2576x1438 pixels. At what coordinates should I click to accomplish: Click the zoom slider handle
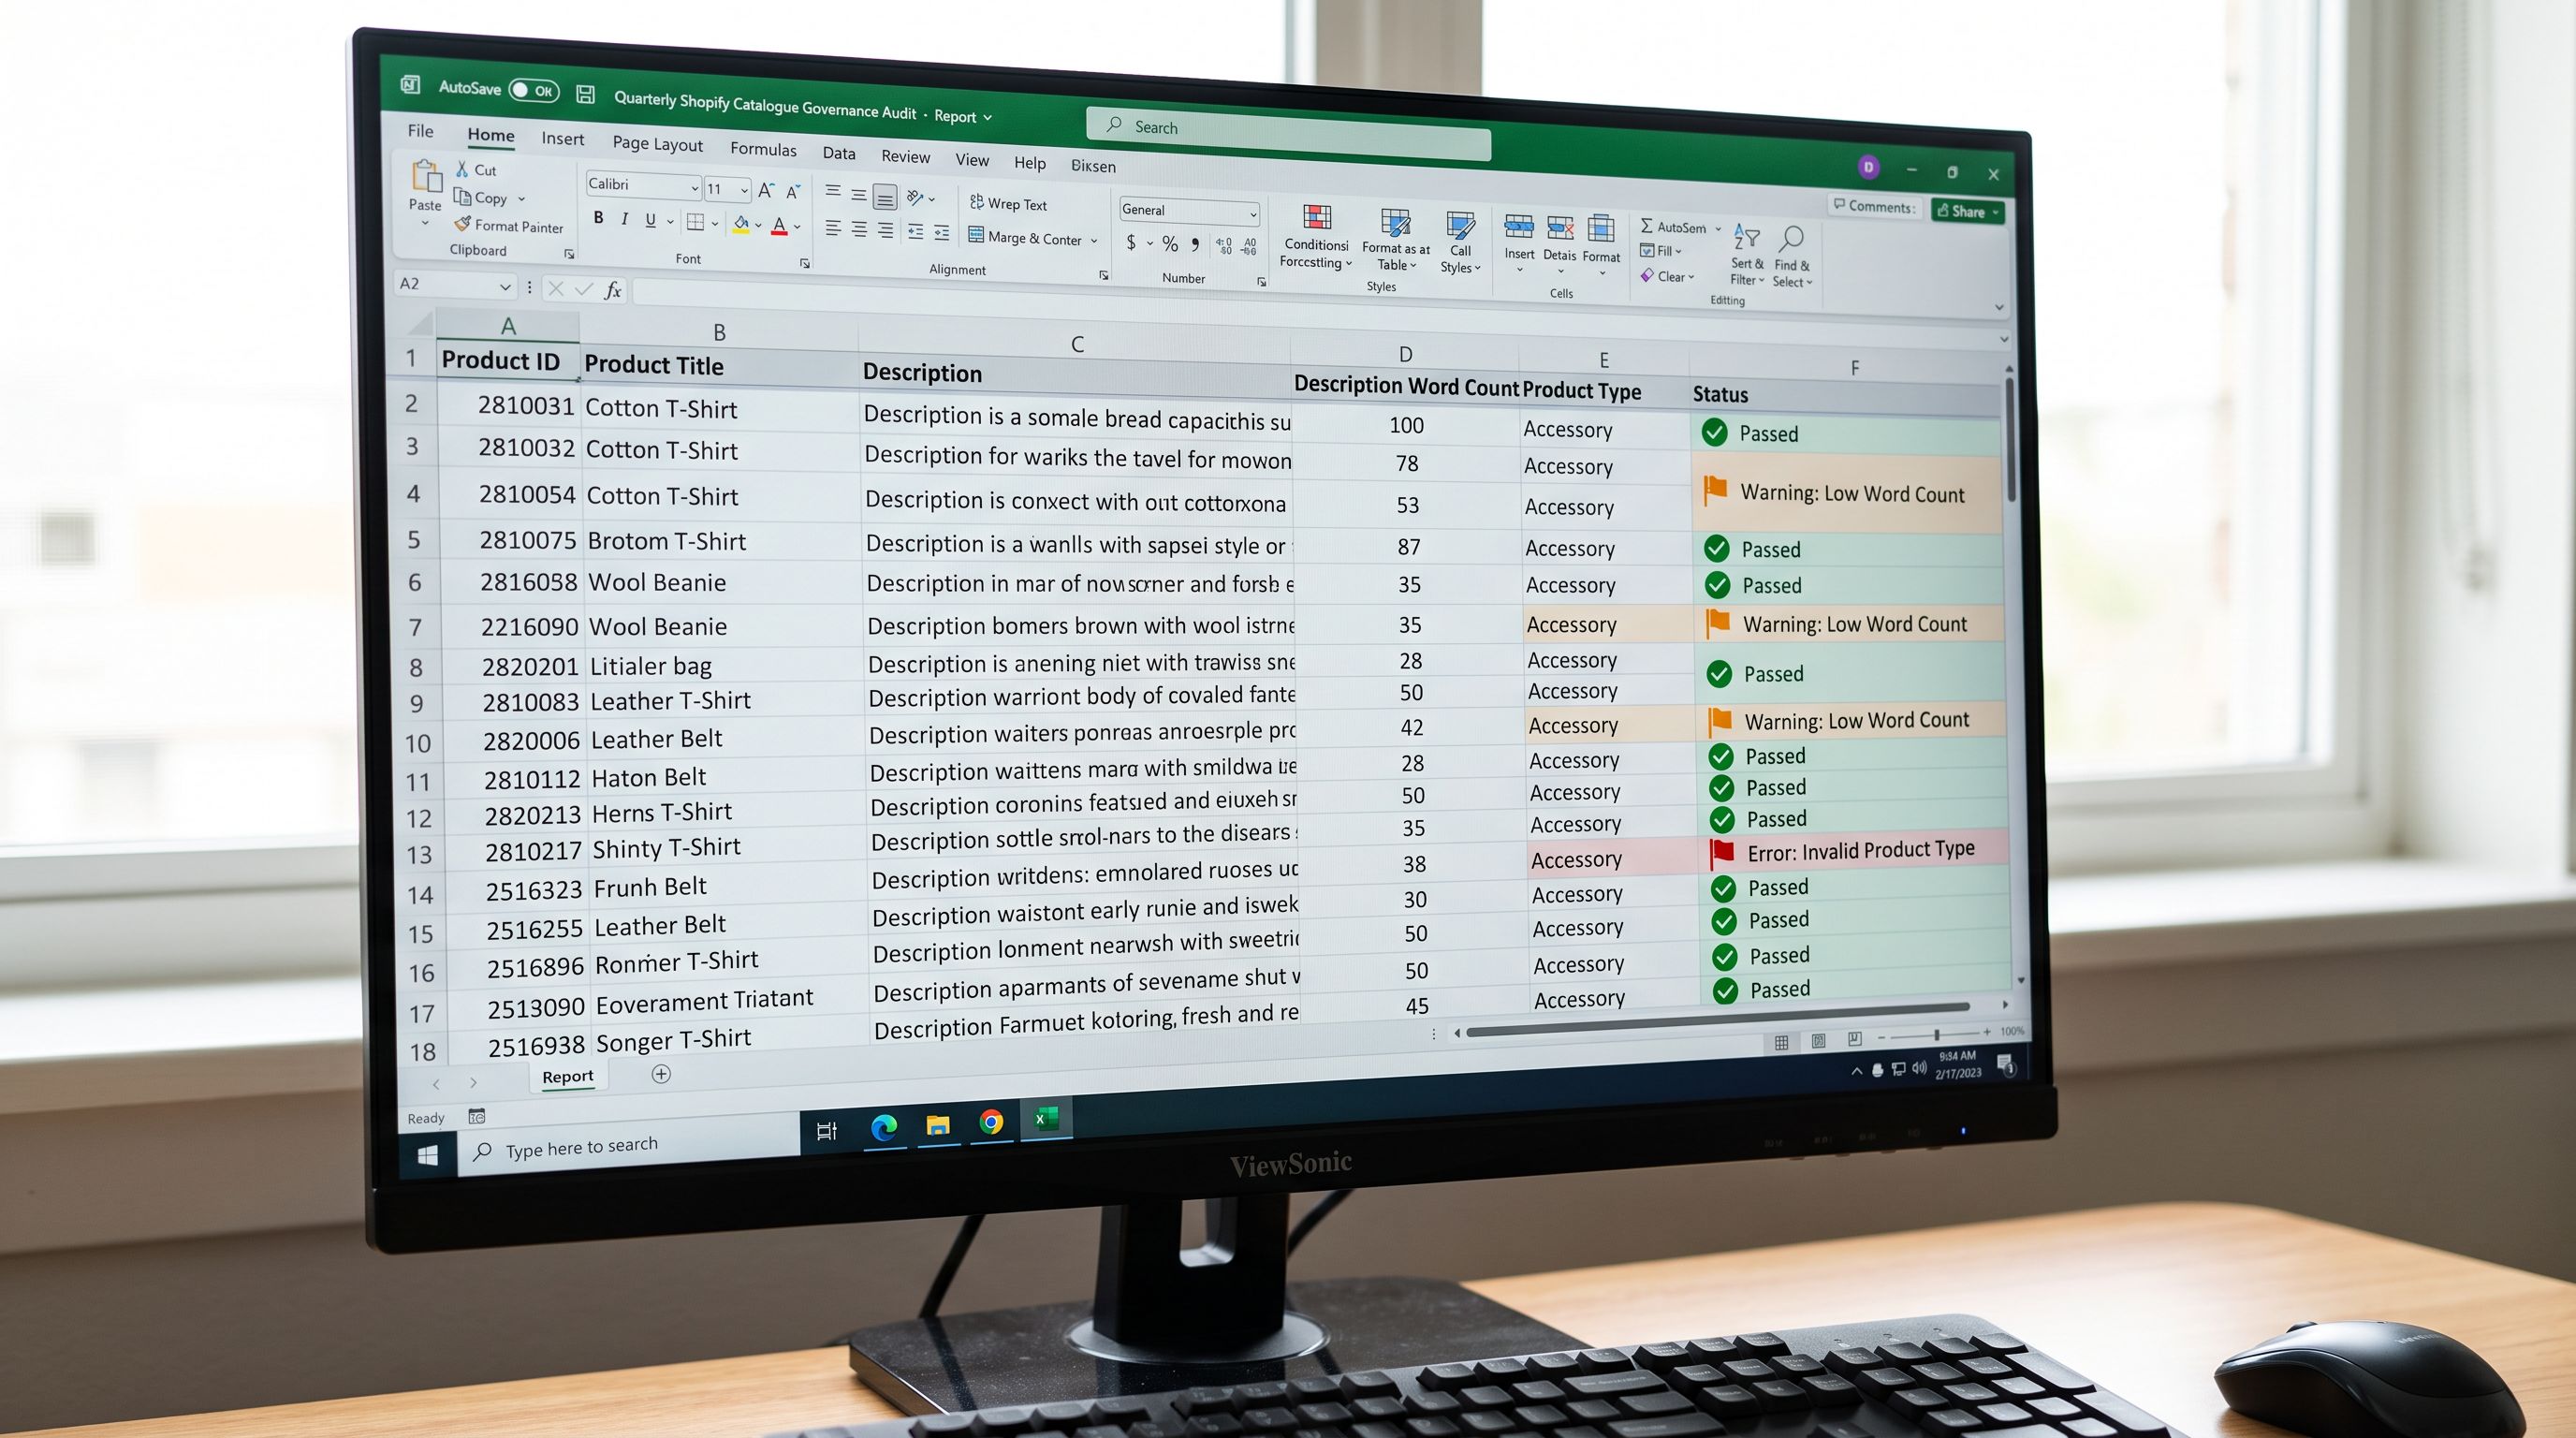[x=1937, y=1034]
